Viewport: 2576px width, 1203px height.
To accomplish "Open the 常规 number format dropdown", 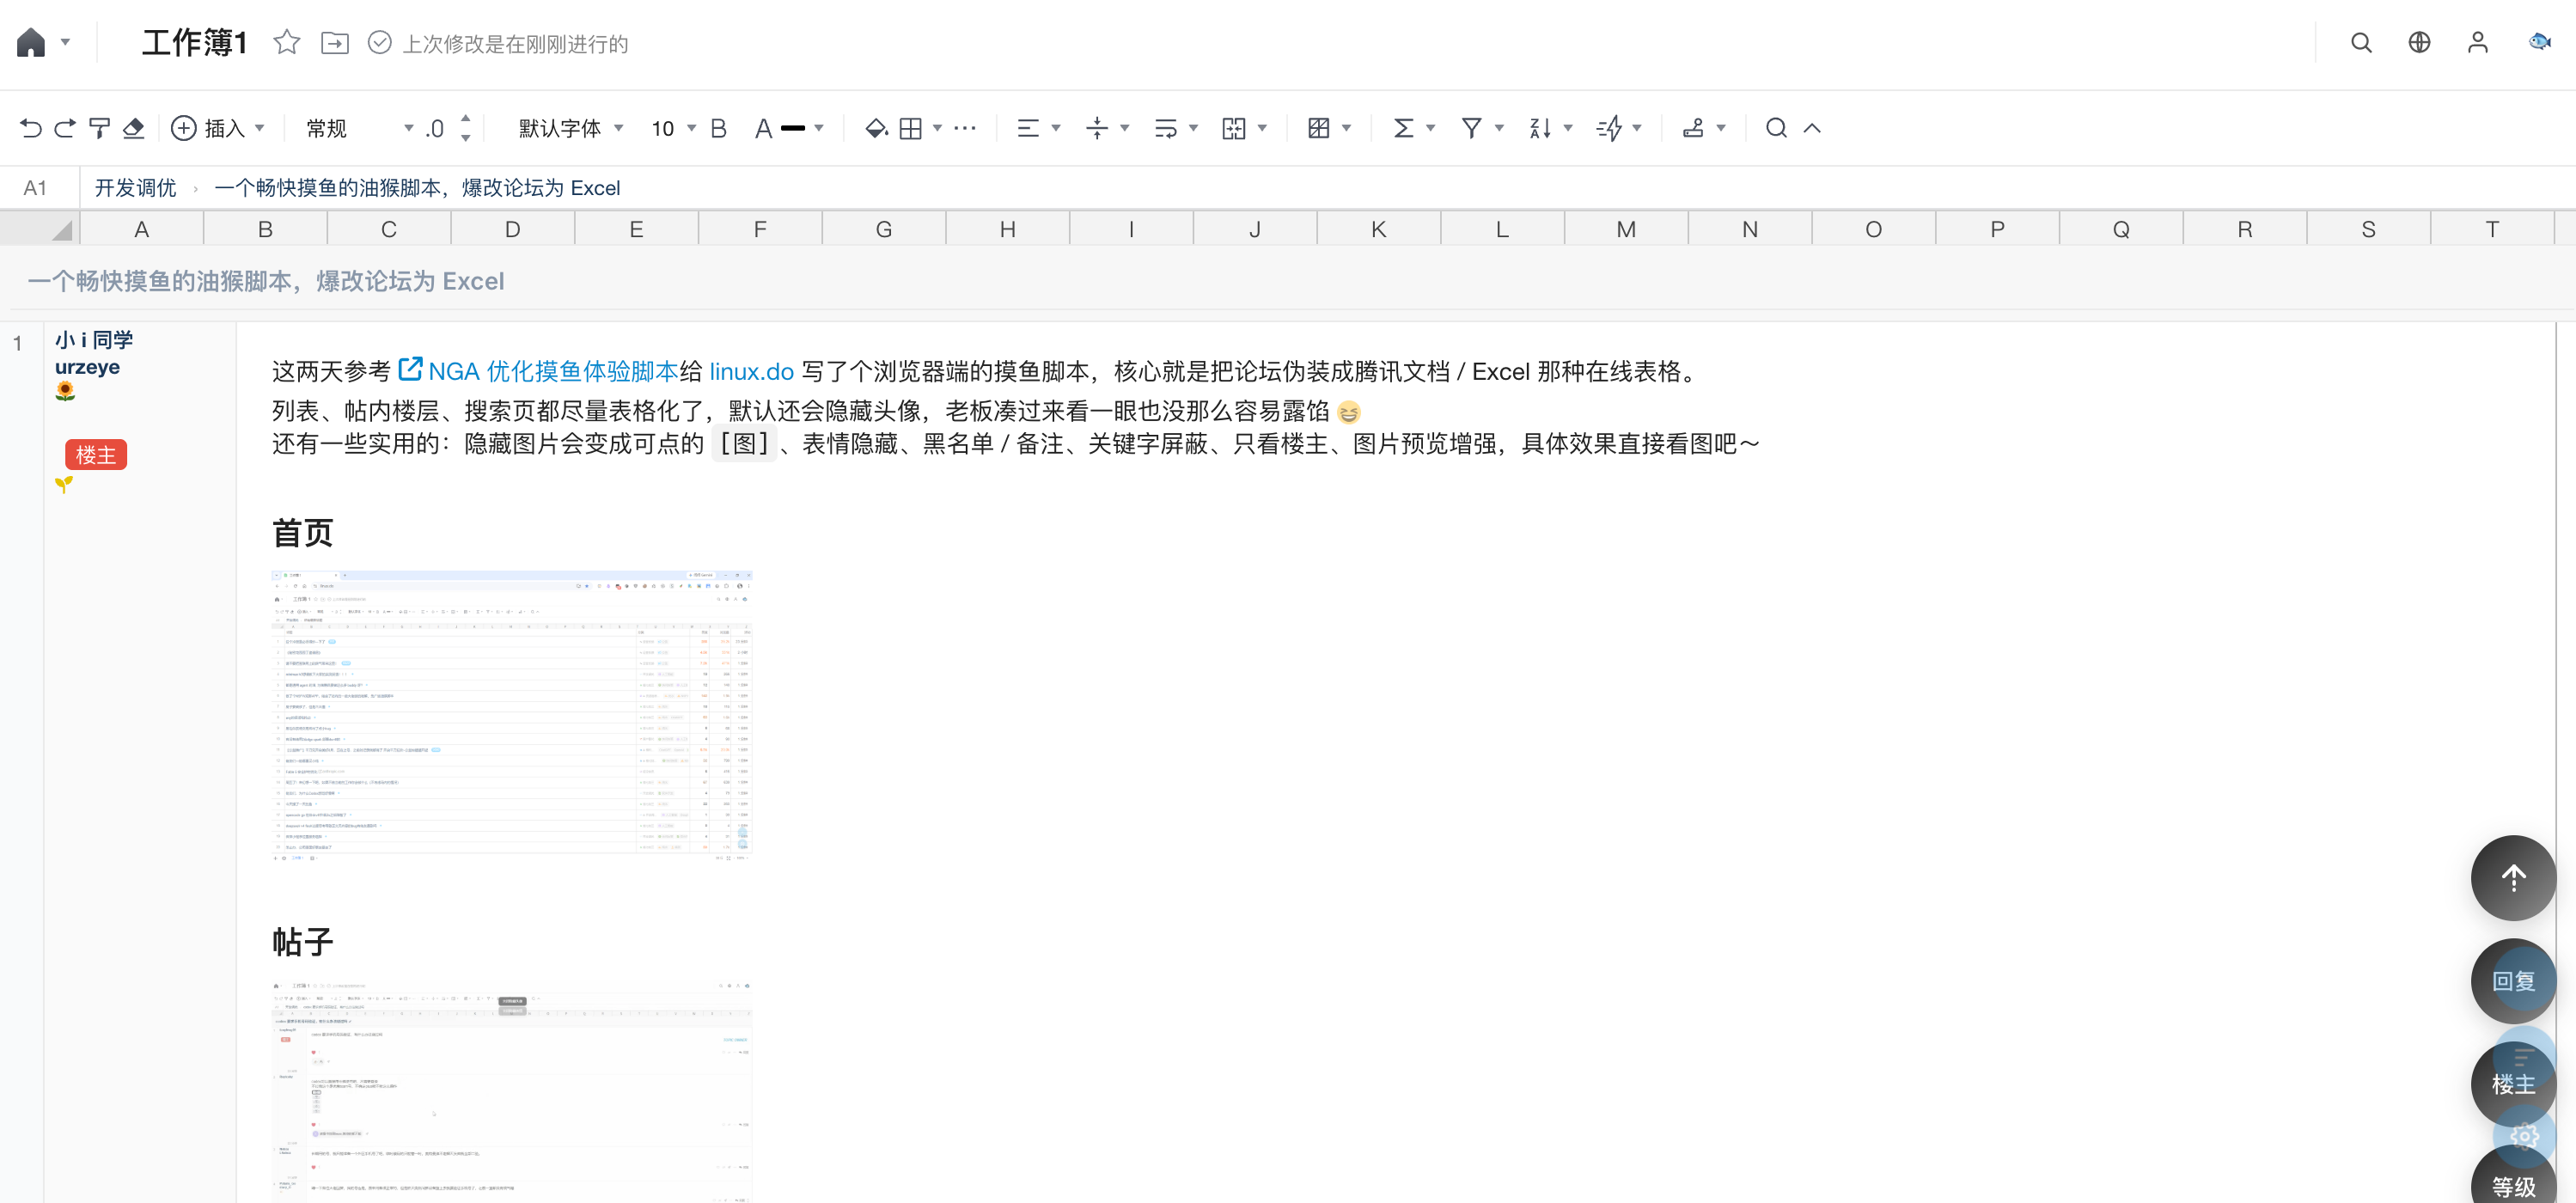I will point(360,128).
